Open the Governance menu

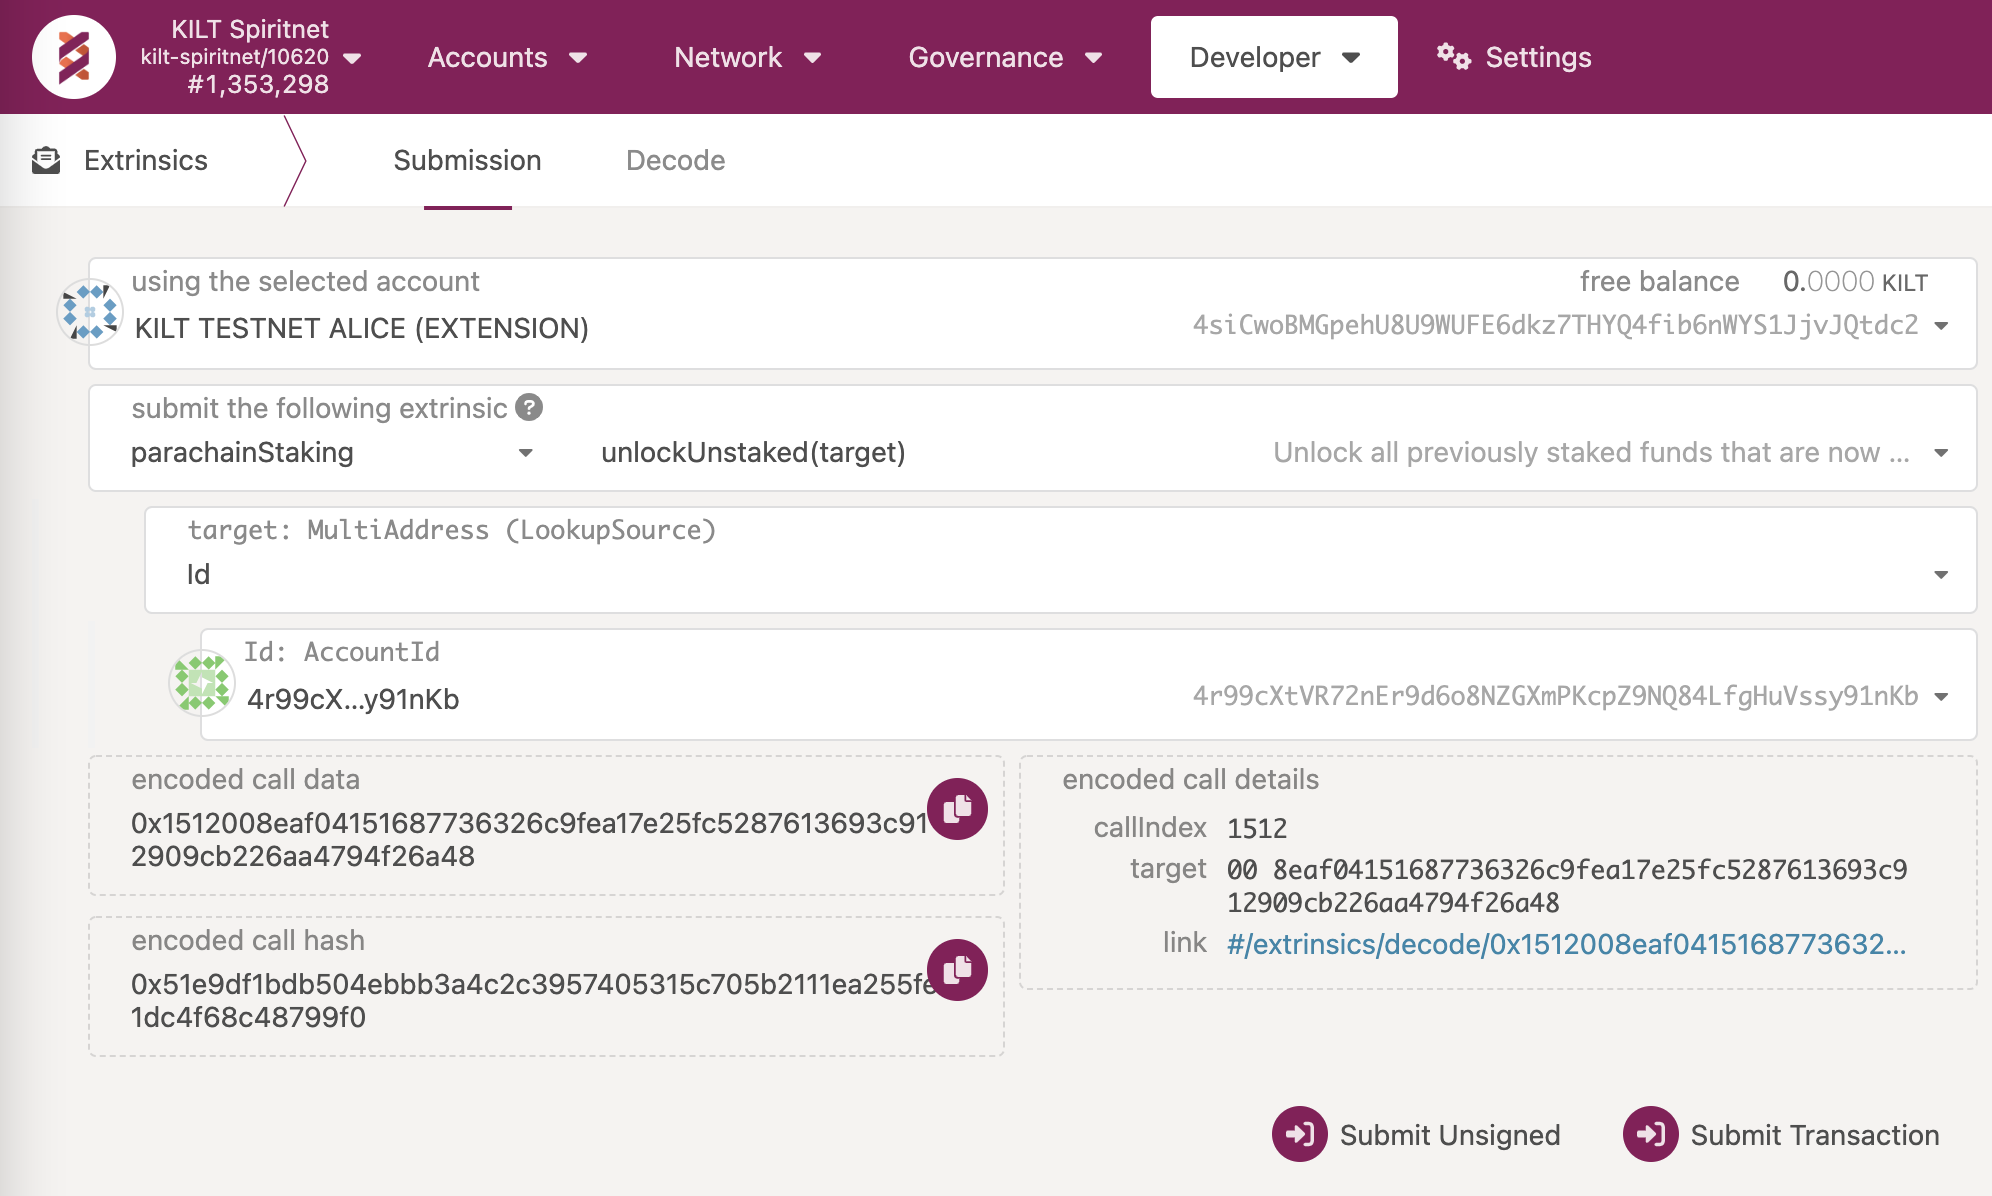click(x=1004, y=57)
